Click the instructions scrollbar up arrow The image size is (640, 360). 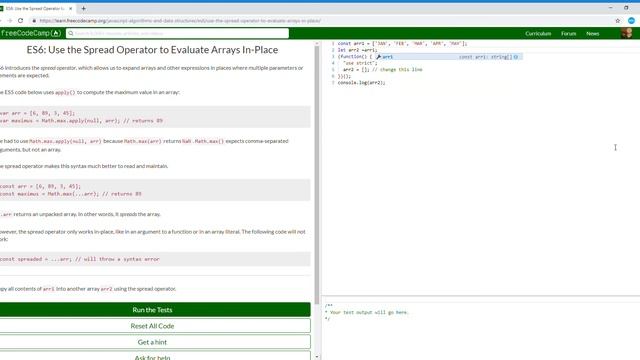(x=317, y=43)
